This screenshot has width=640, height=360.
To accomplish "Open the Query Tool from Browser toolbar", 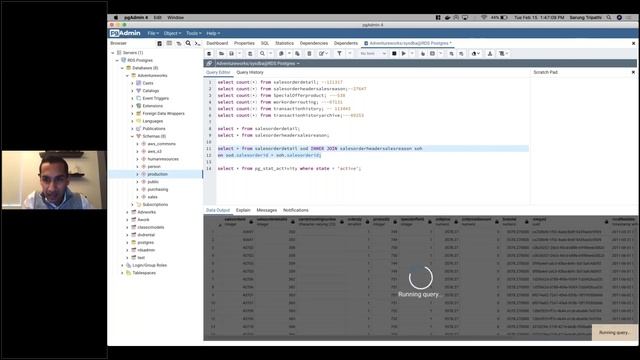I will coord(160,43).
